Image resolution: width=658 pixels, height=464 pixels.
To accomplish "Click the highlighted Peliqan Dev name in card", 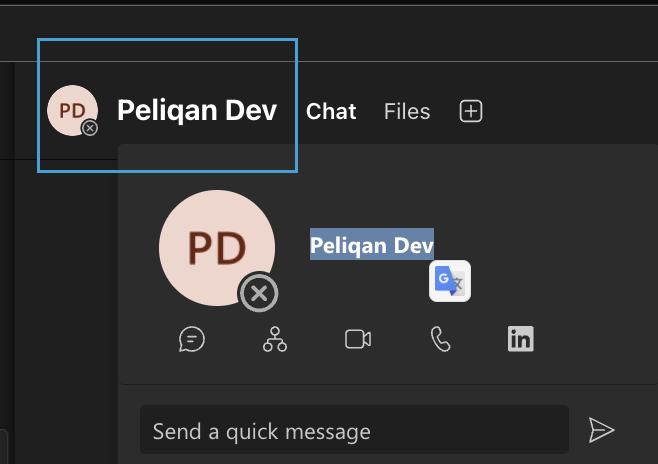I will pyautogui.click(x=372, y=244).
